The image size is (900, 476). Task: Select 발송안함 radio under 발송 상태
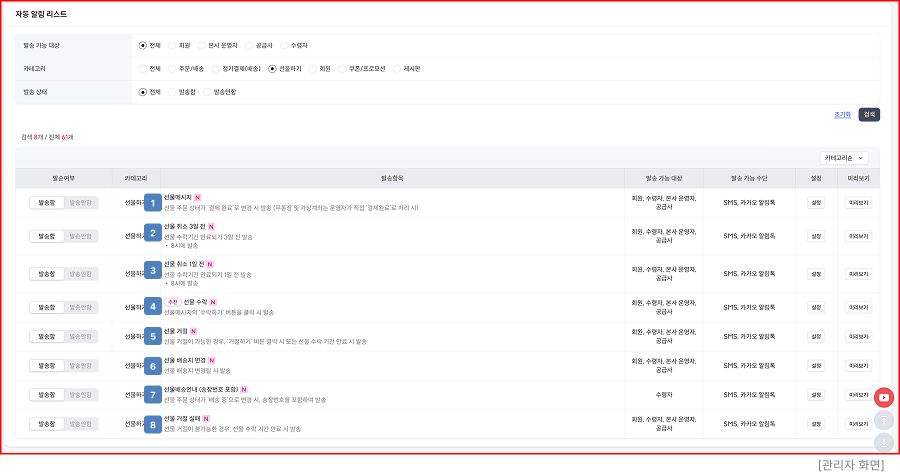207,92
